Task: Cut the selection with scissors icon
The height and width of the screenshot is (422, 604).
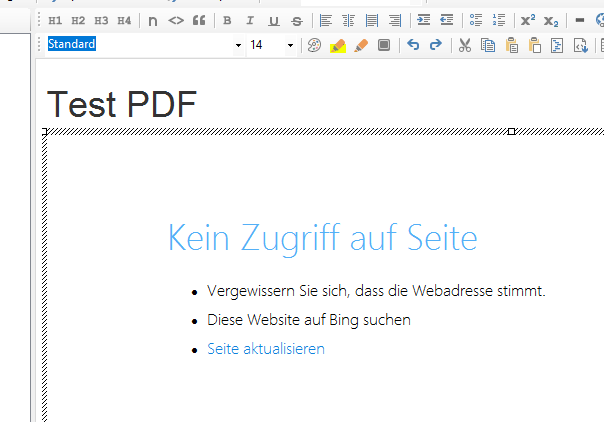Action: pyautogui.click(x=465, y=45)
